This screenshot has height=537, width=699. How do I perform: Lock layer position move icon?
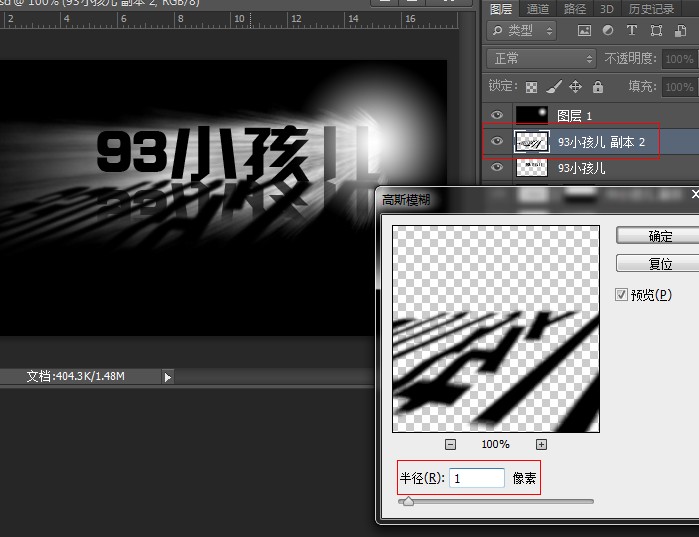[576, 87]
